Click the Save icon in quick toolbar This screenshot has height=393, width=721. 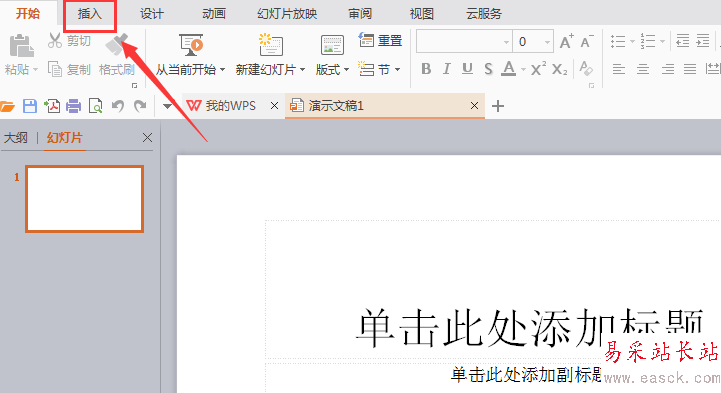click(x=30, y=106)
